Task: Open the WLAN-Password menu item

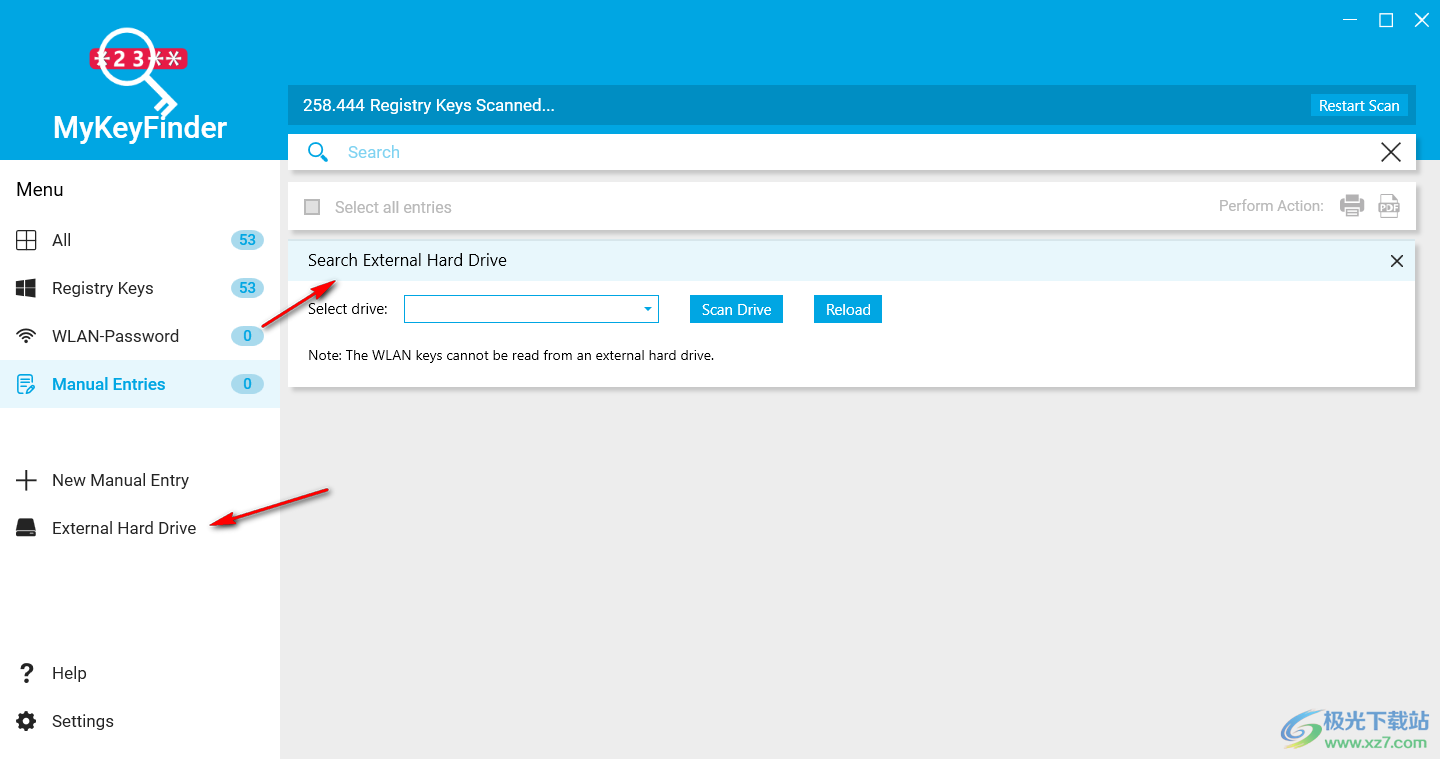Action: click(140, 336)
